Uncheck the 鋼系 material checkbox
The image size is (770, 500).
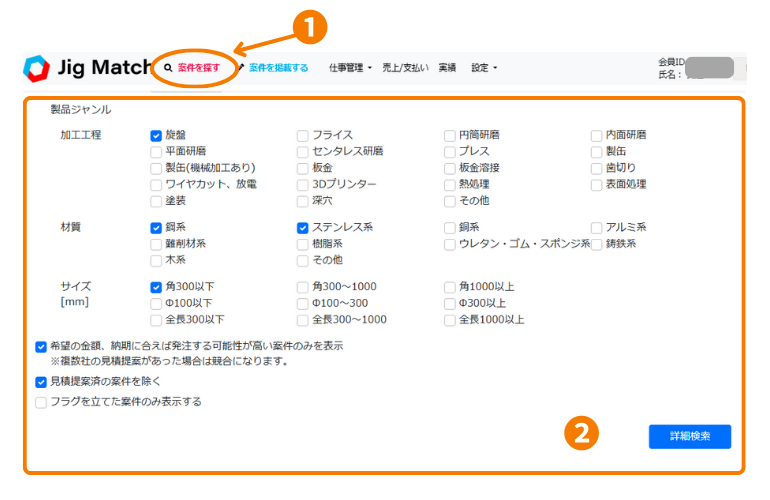click(156, 228)
